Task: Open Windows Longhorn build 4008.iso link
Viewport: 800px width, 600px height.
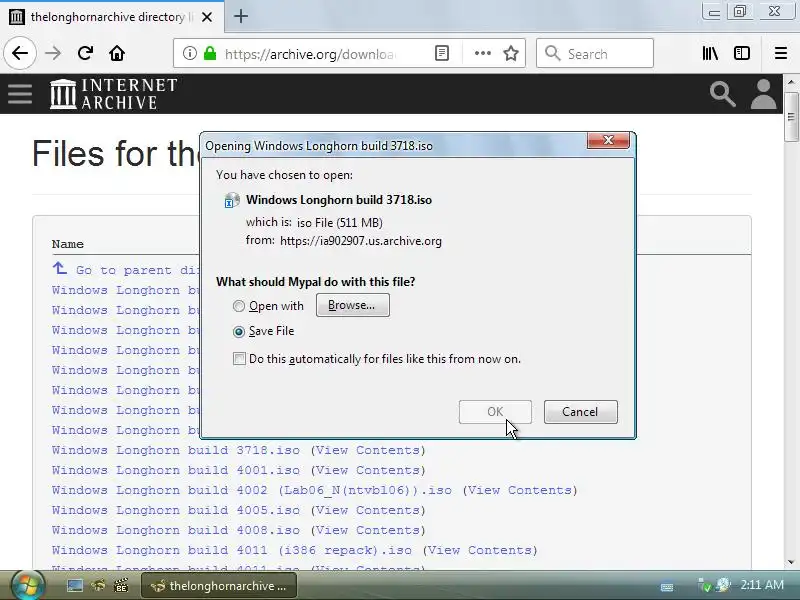Action: (x=176, y=530)
